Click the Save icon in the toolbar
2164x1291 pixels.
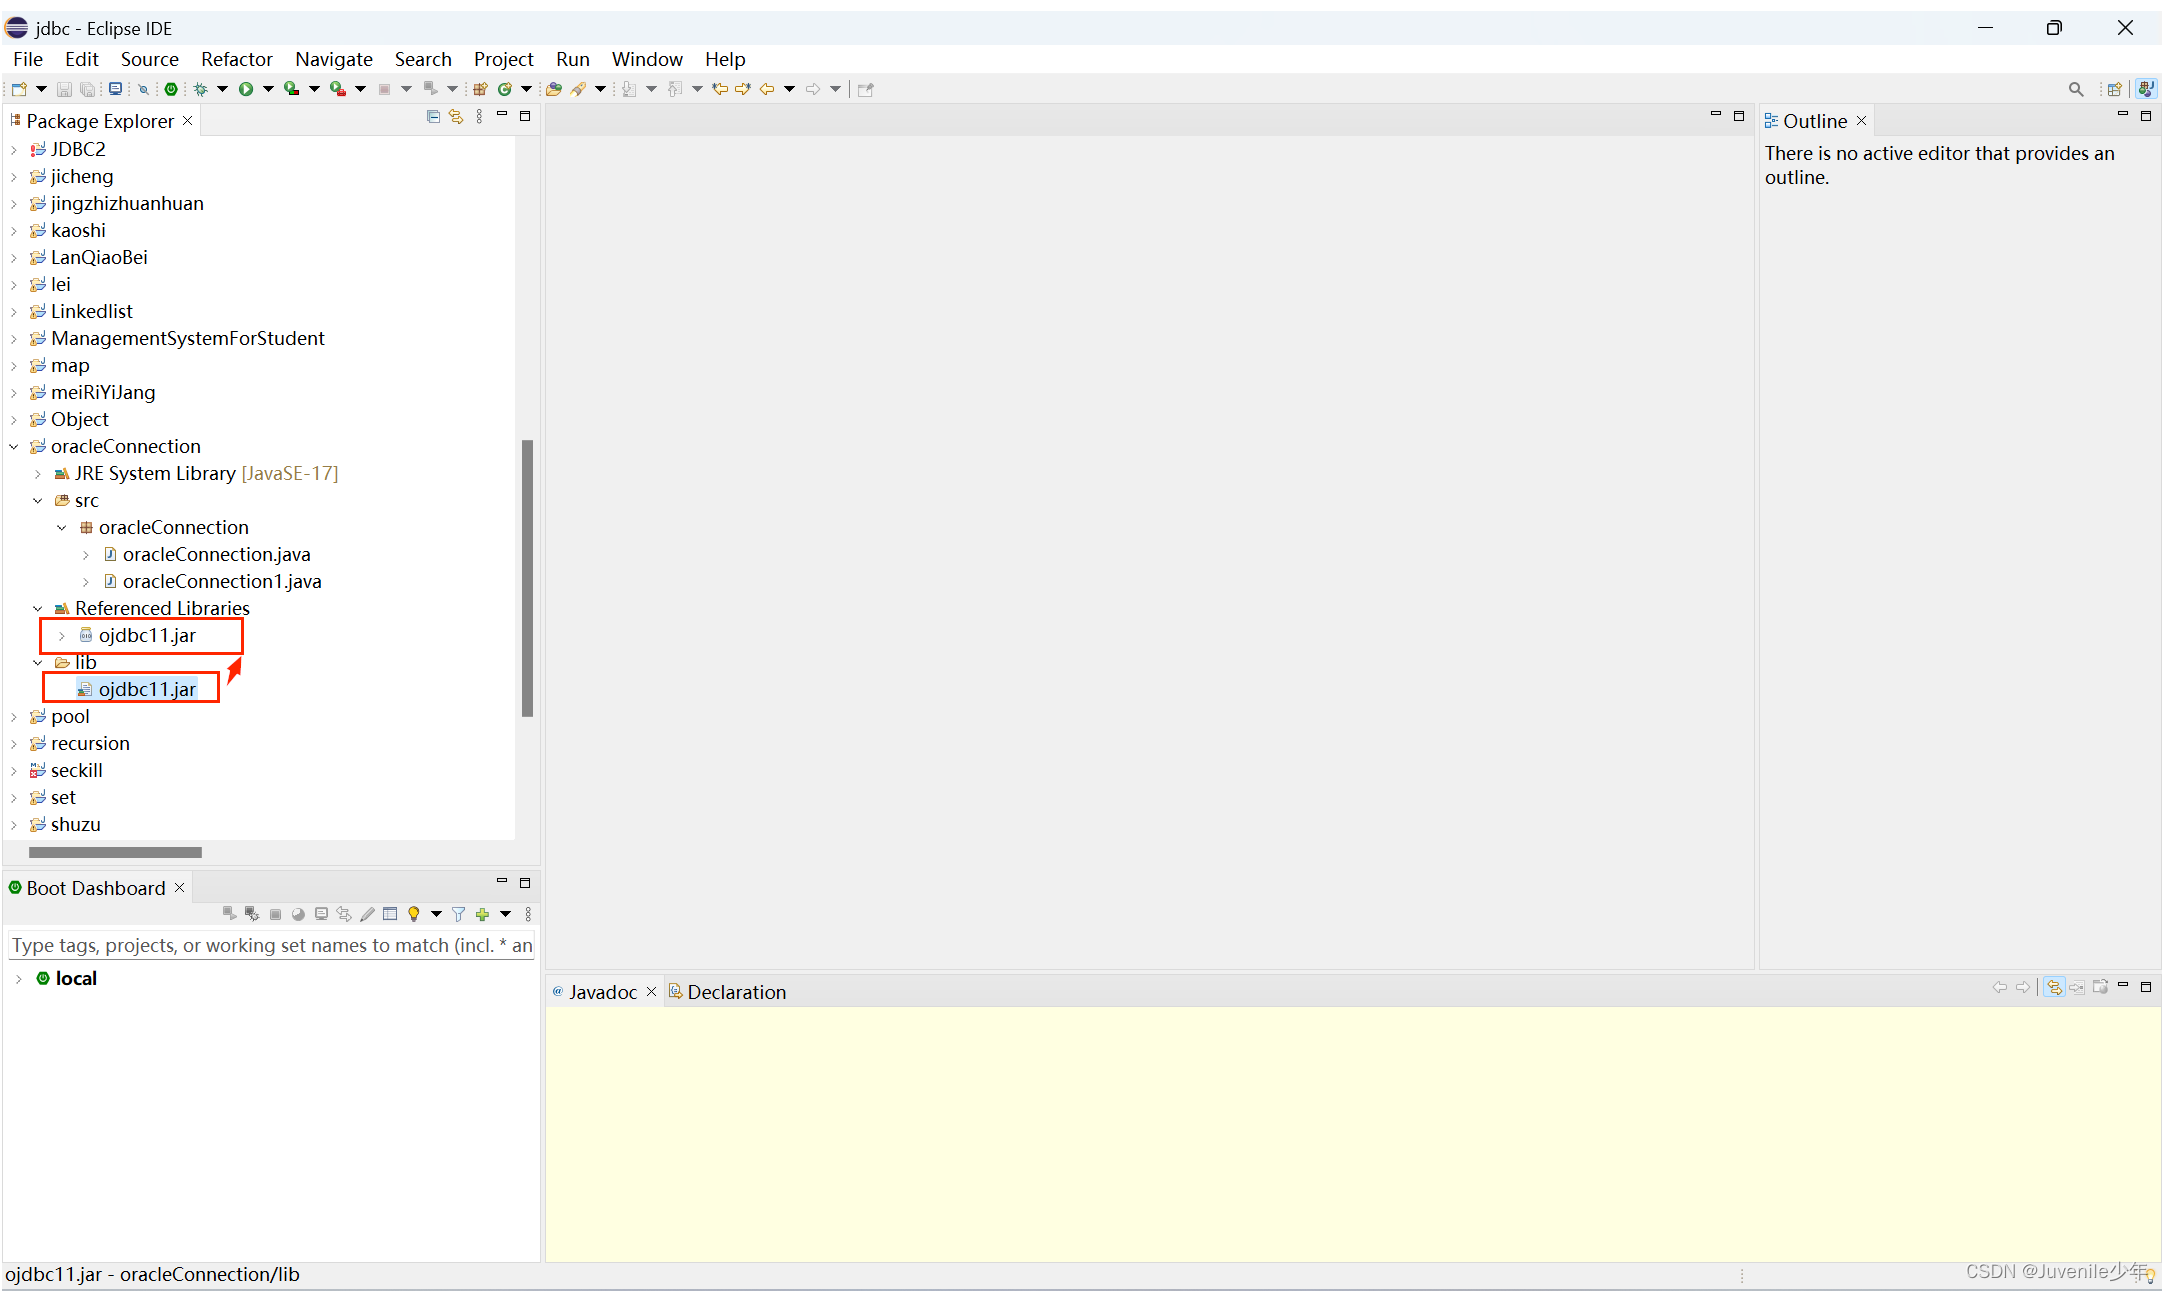(64, 89)
